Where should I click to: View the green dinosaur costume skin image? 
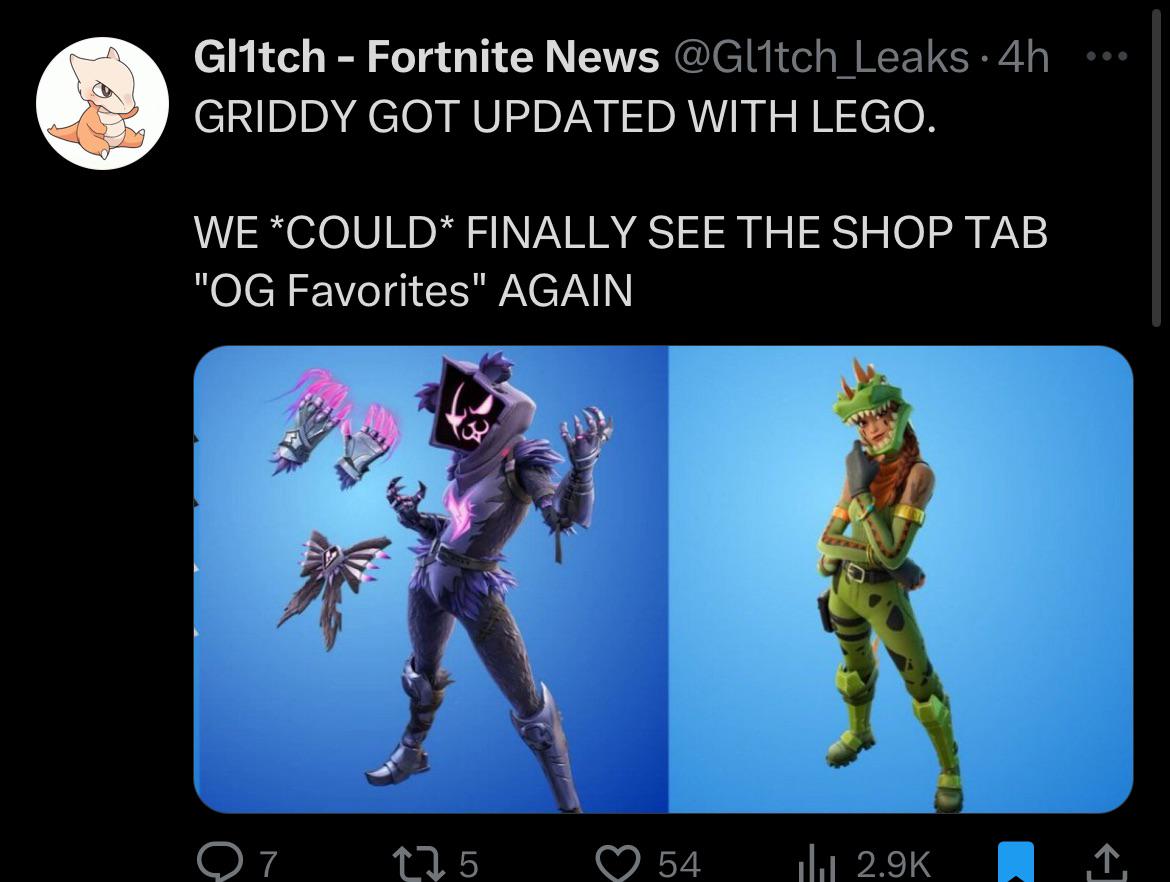(901, 579)
